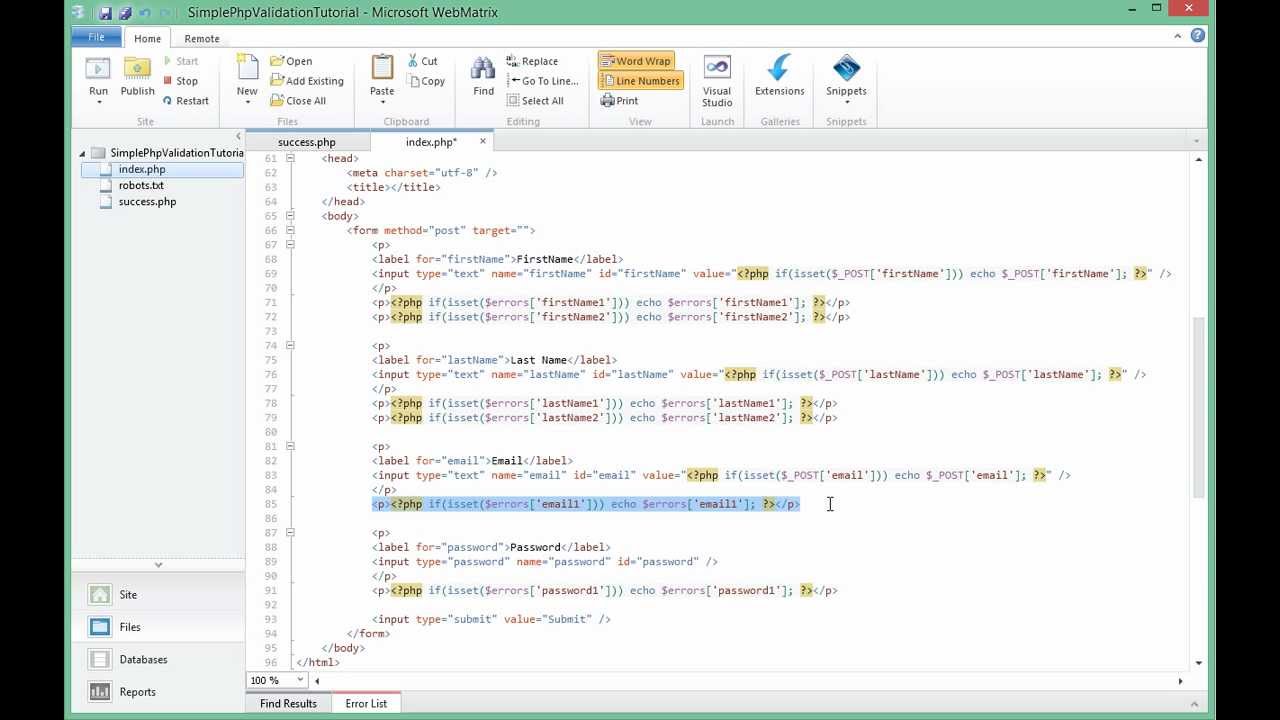Click Close All files
This screenshot has height=720, width=1280.
298,101
